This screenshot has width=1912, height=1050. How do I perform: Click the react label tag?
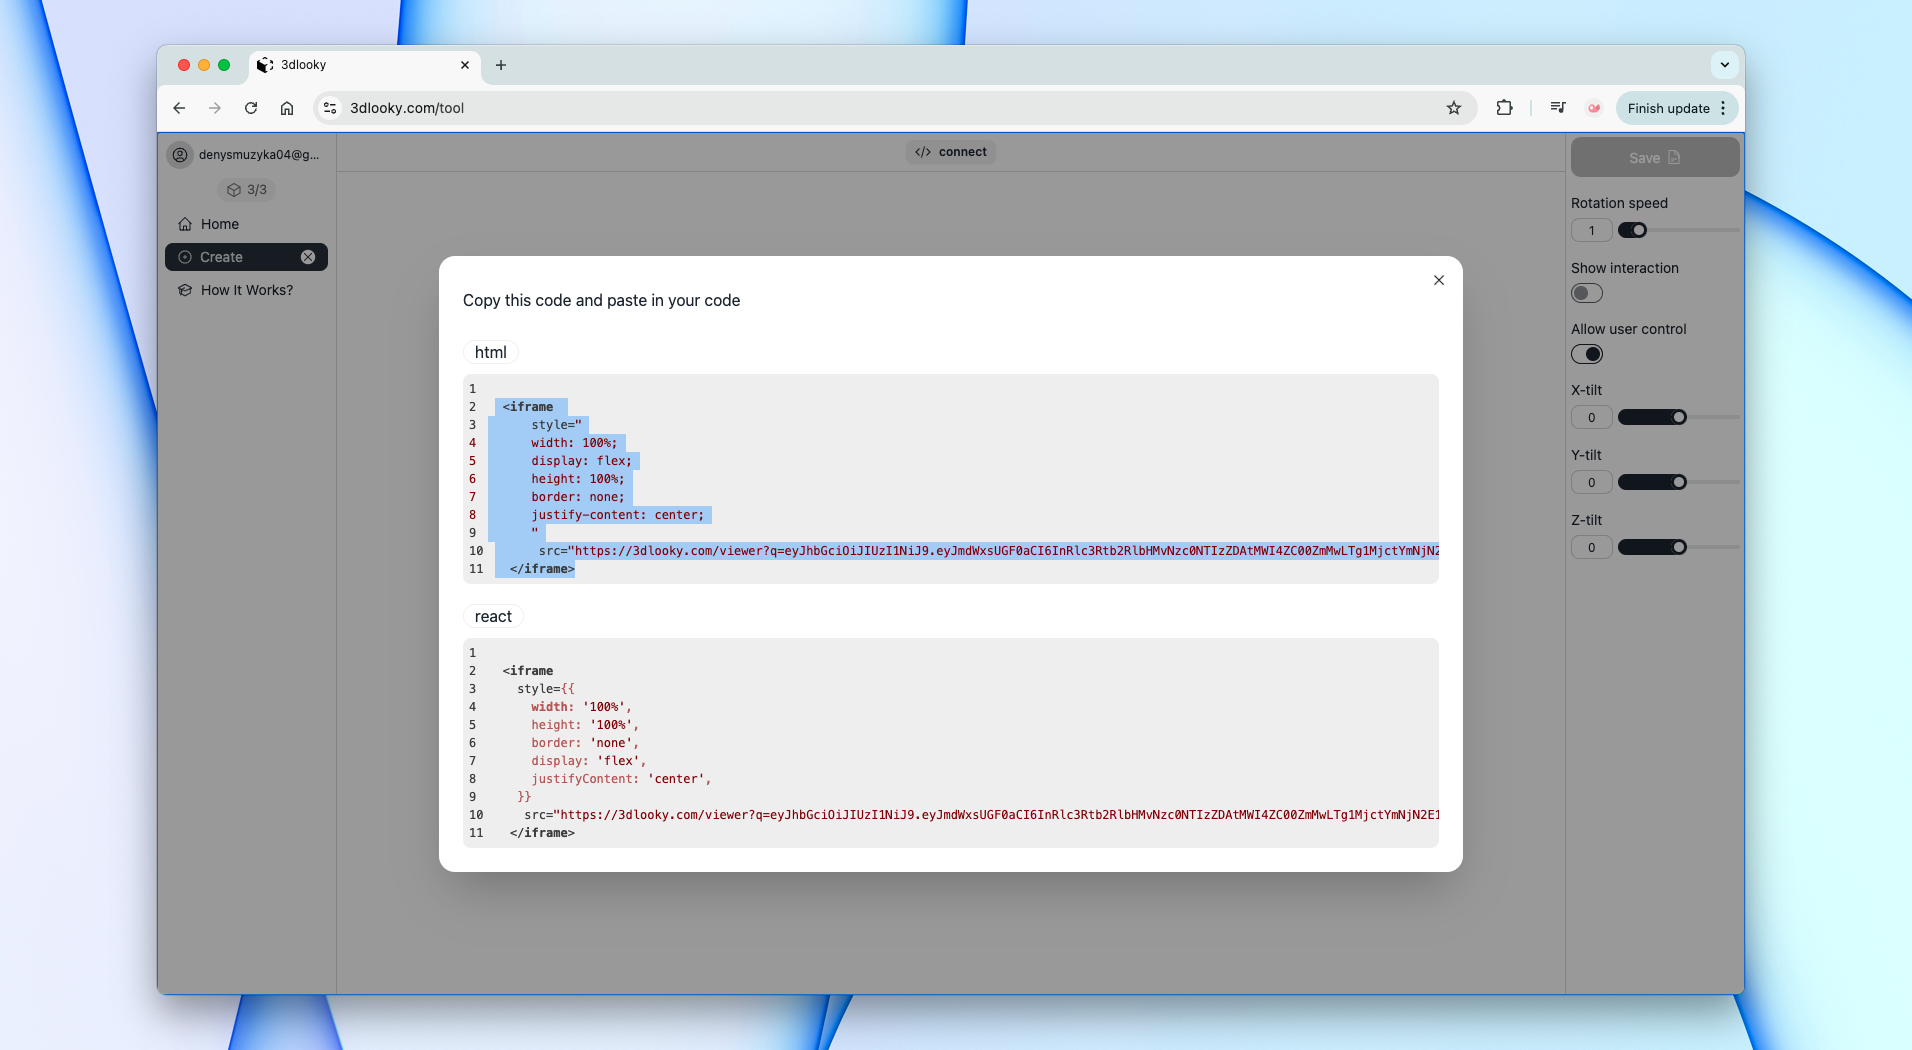(x=493, y=616)
